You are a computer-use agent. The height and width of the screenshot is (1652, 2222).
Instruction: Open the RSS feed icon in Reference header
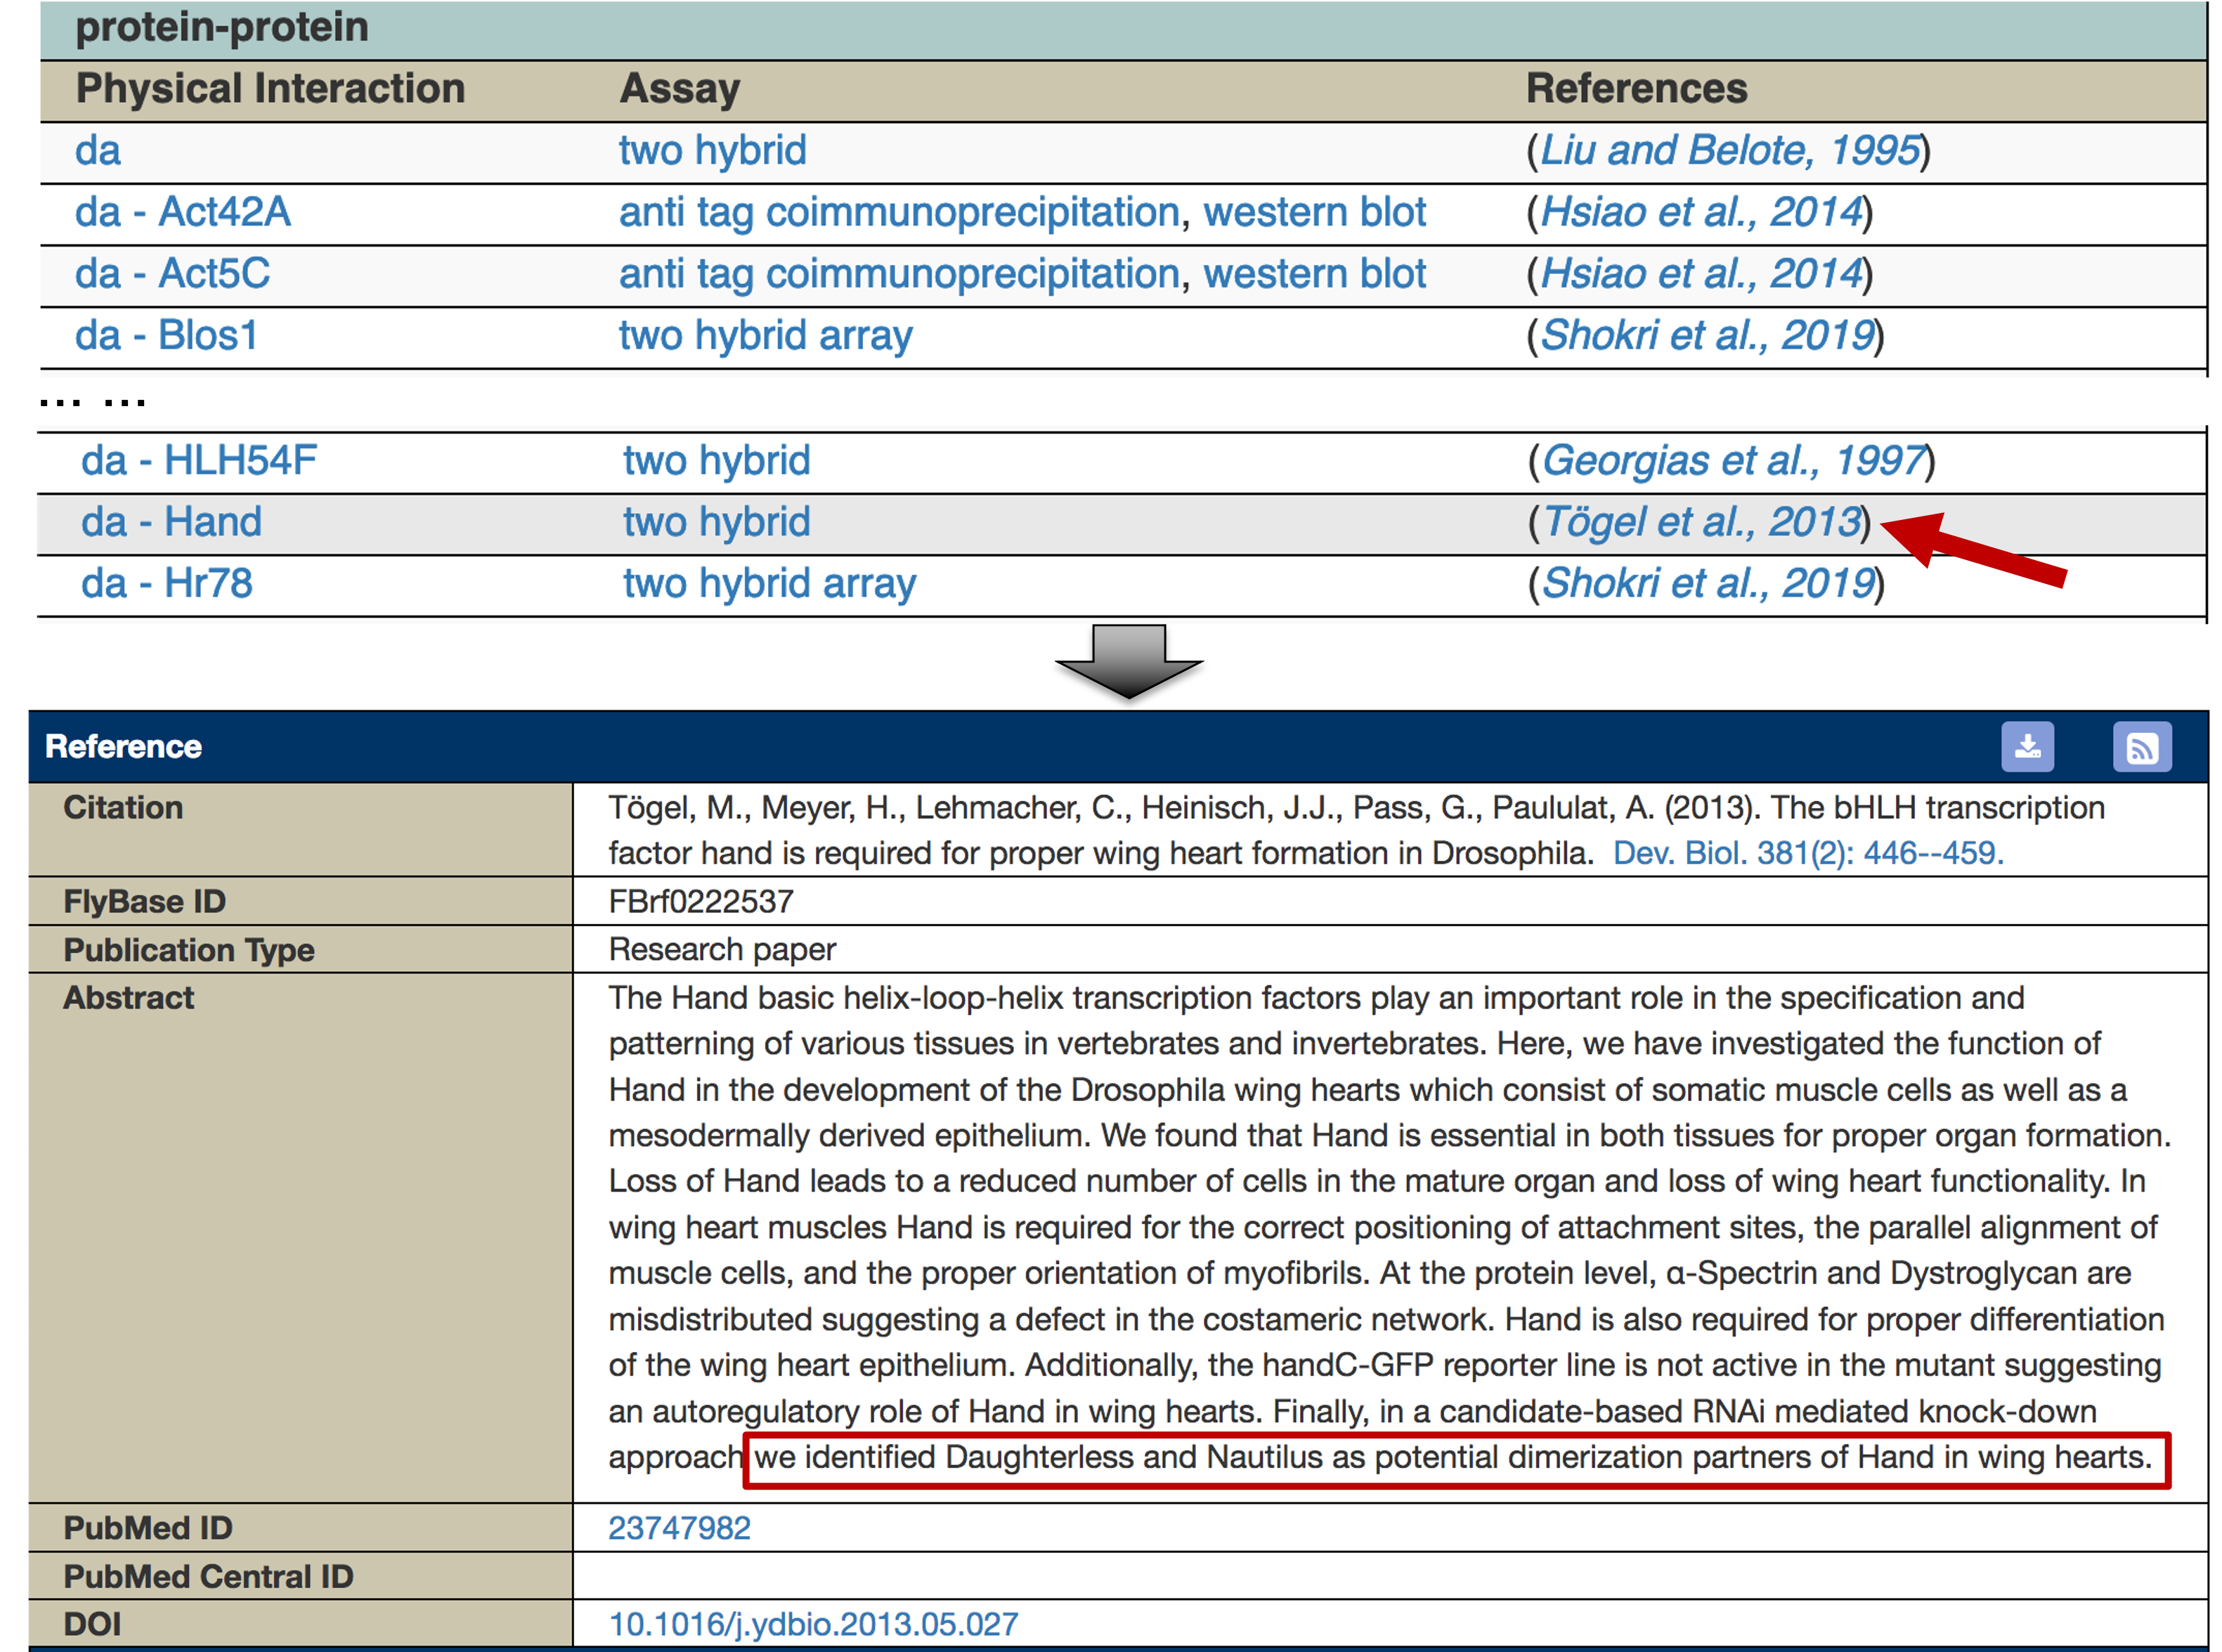[x=2142, y=746]
